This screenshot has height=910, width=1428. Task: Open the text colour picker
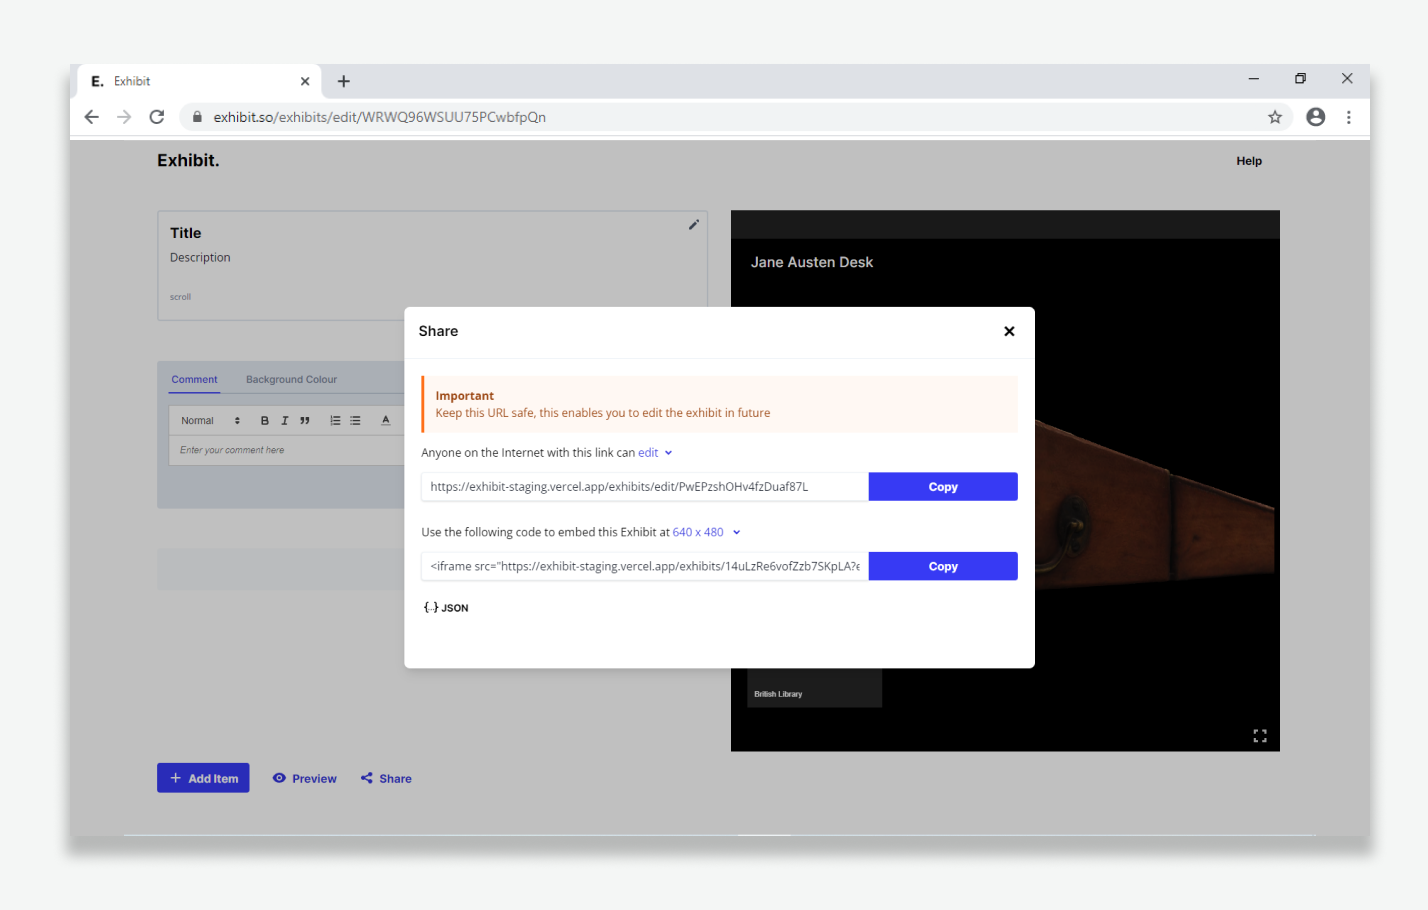[x=385, y=421]
